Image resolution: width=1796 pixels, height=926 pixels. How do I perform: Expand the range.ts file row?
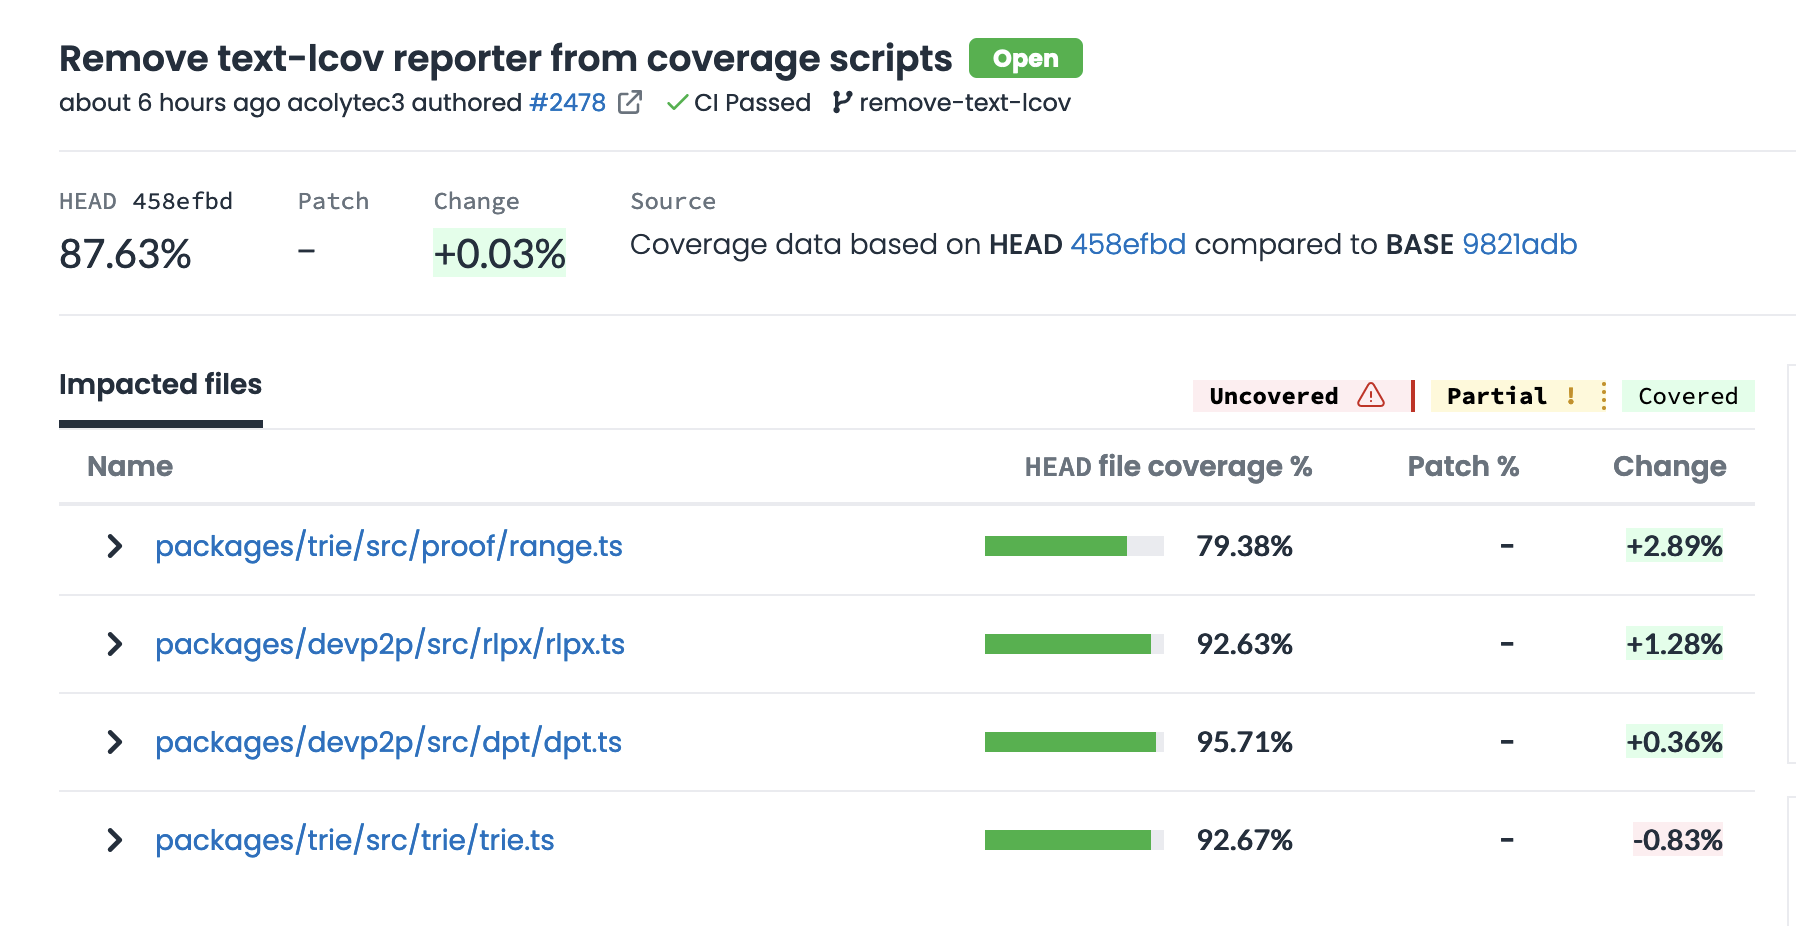point(114,546)
